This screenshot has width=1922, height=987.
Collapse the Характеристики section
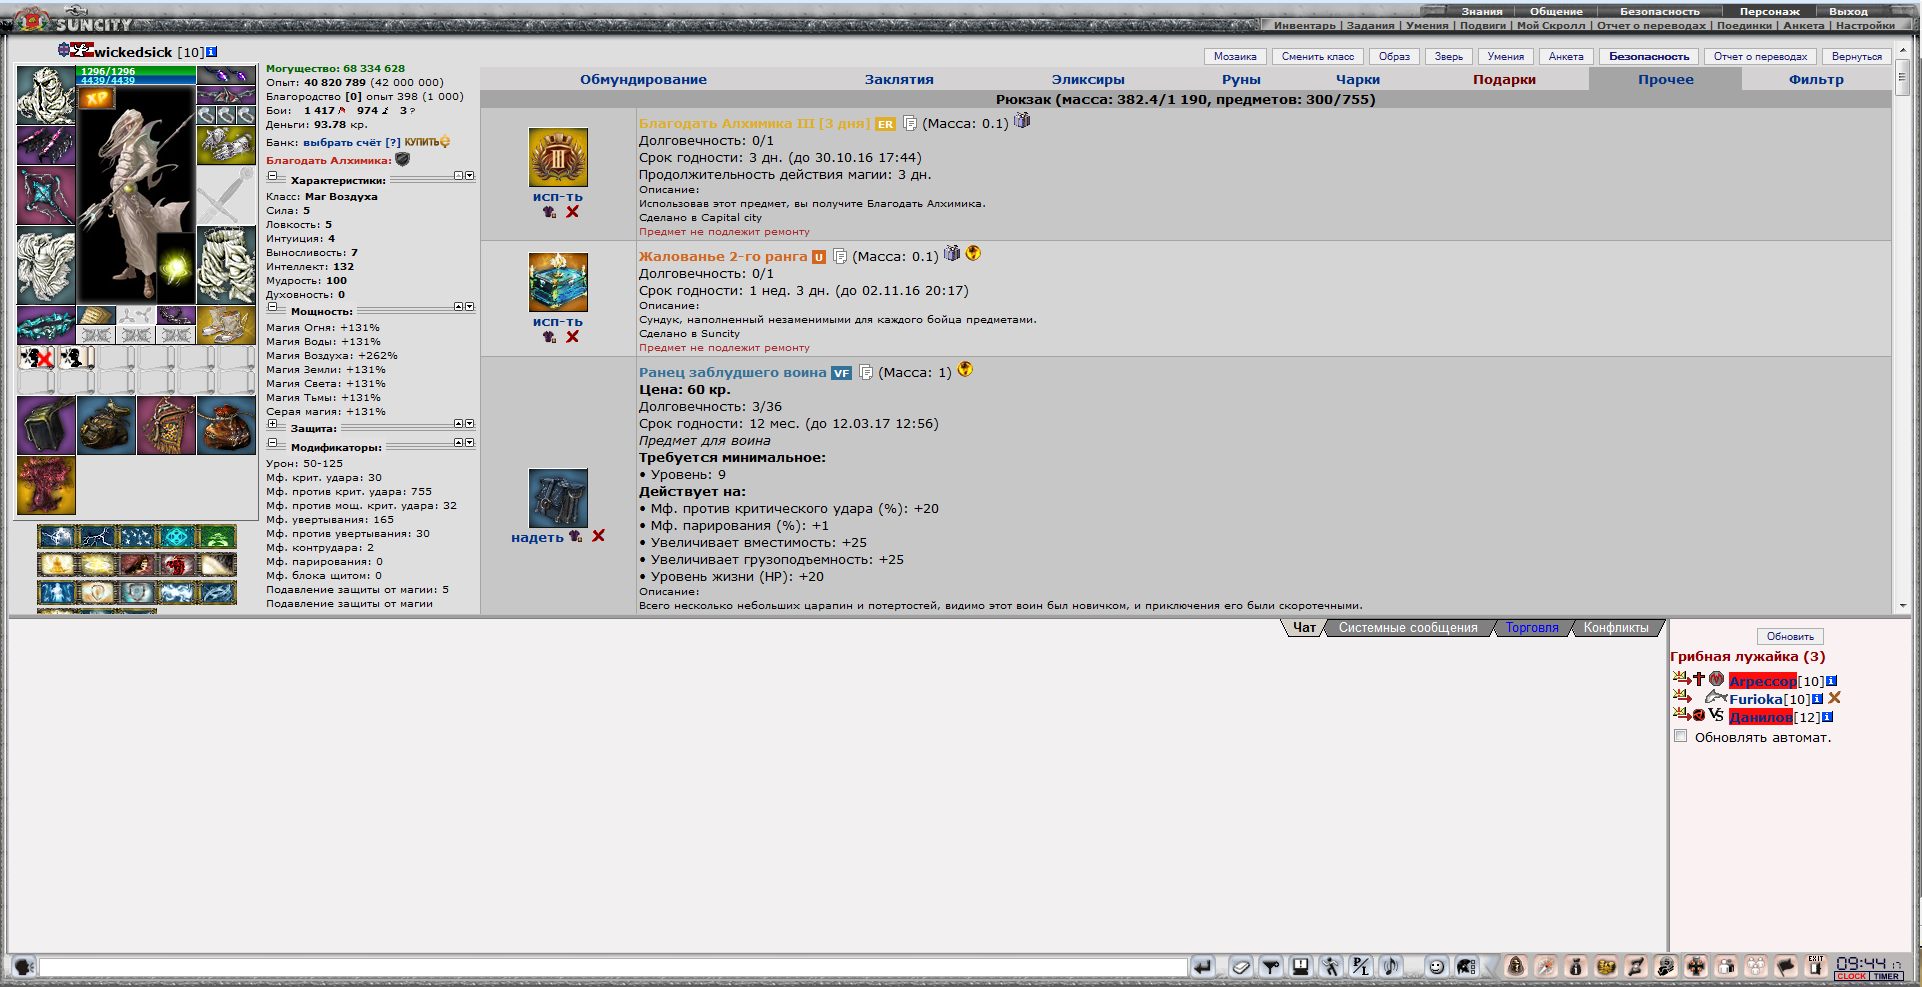(272, 176)
